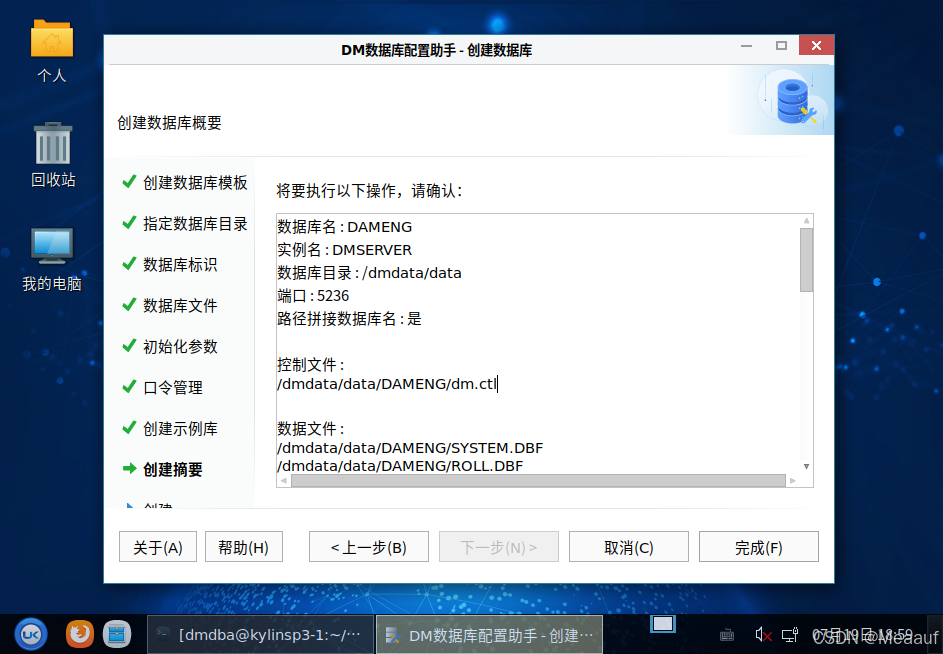The width and height of the screenshot is (943, 654).
Task: Open the keyboard tray icon
Action: (726, 635)
